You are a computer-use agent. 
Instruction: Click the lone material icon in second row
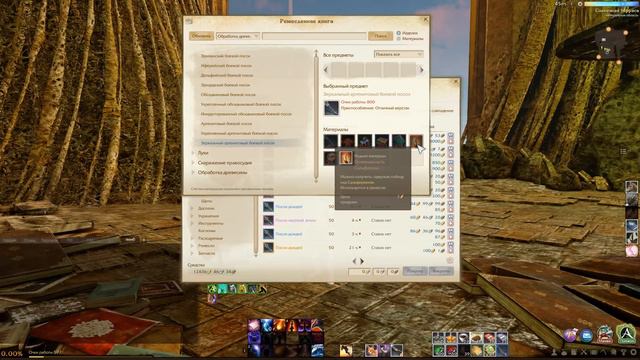tap(330, 158)
